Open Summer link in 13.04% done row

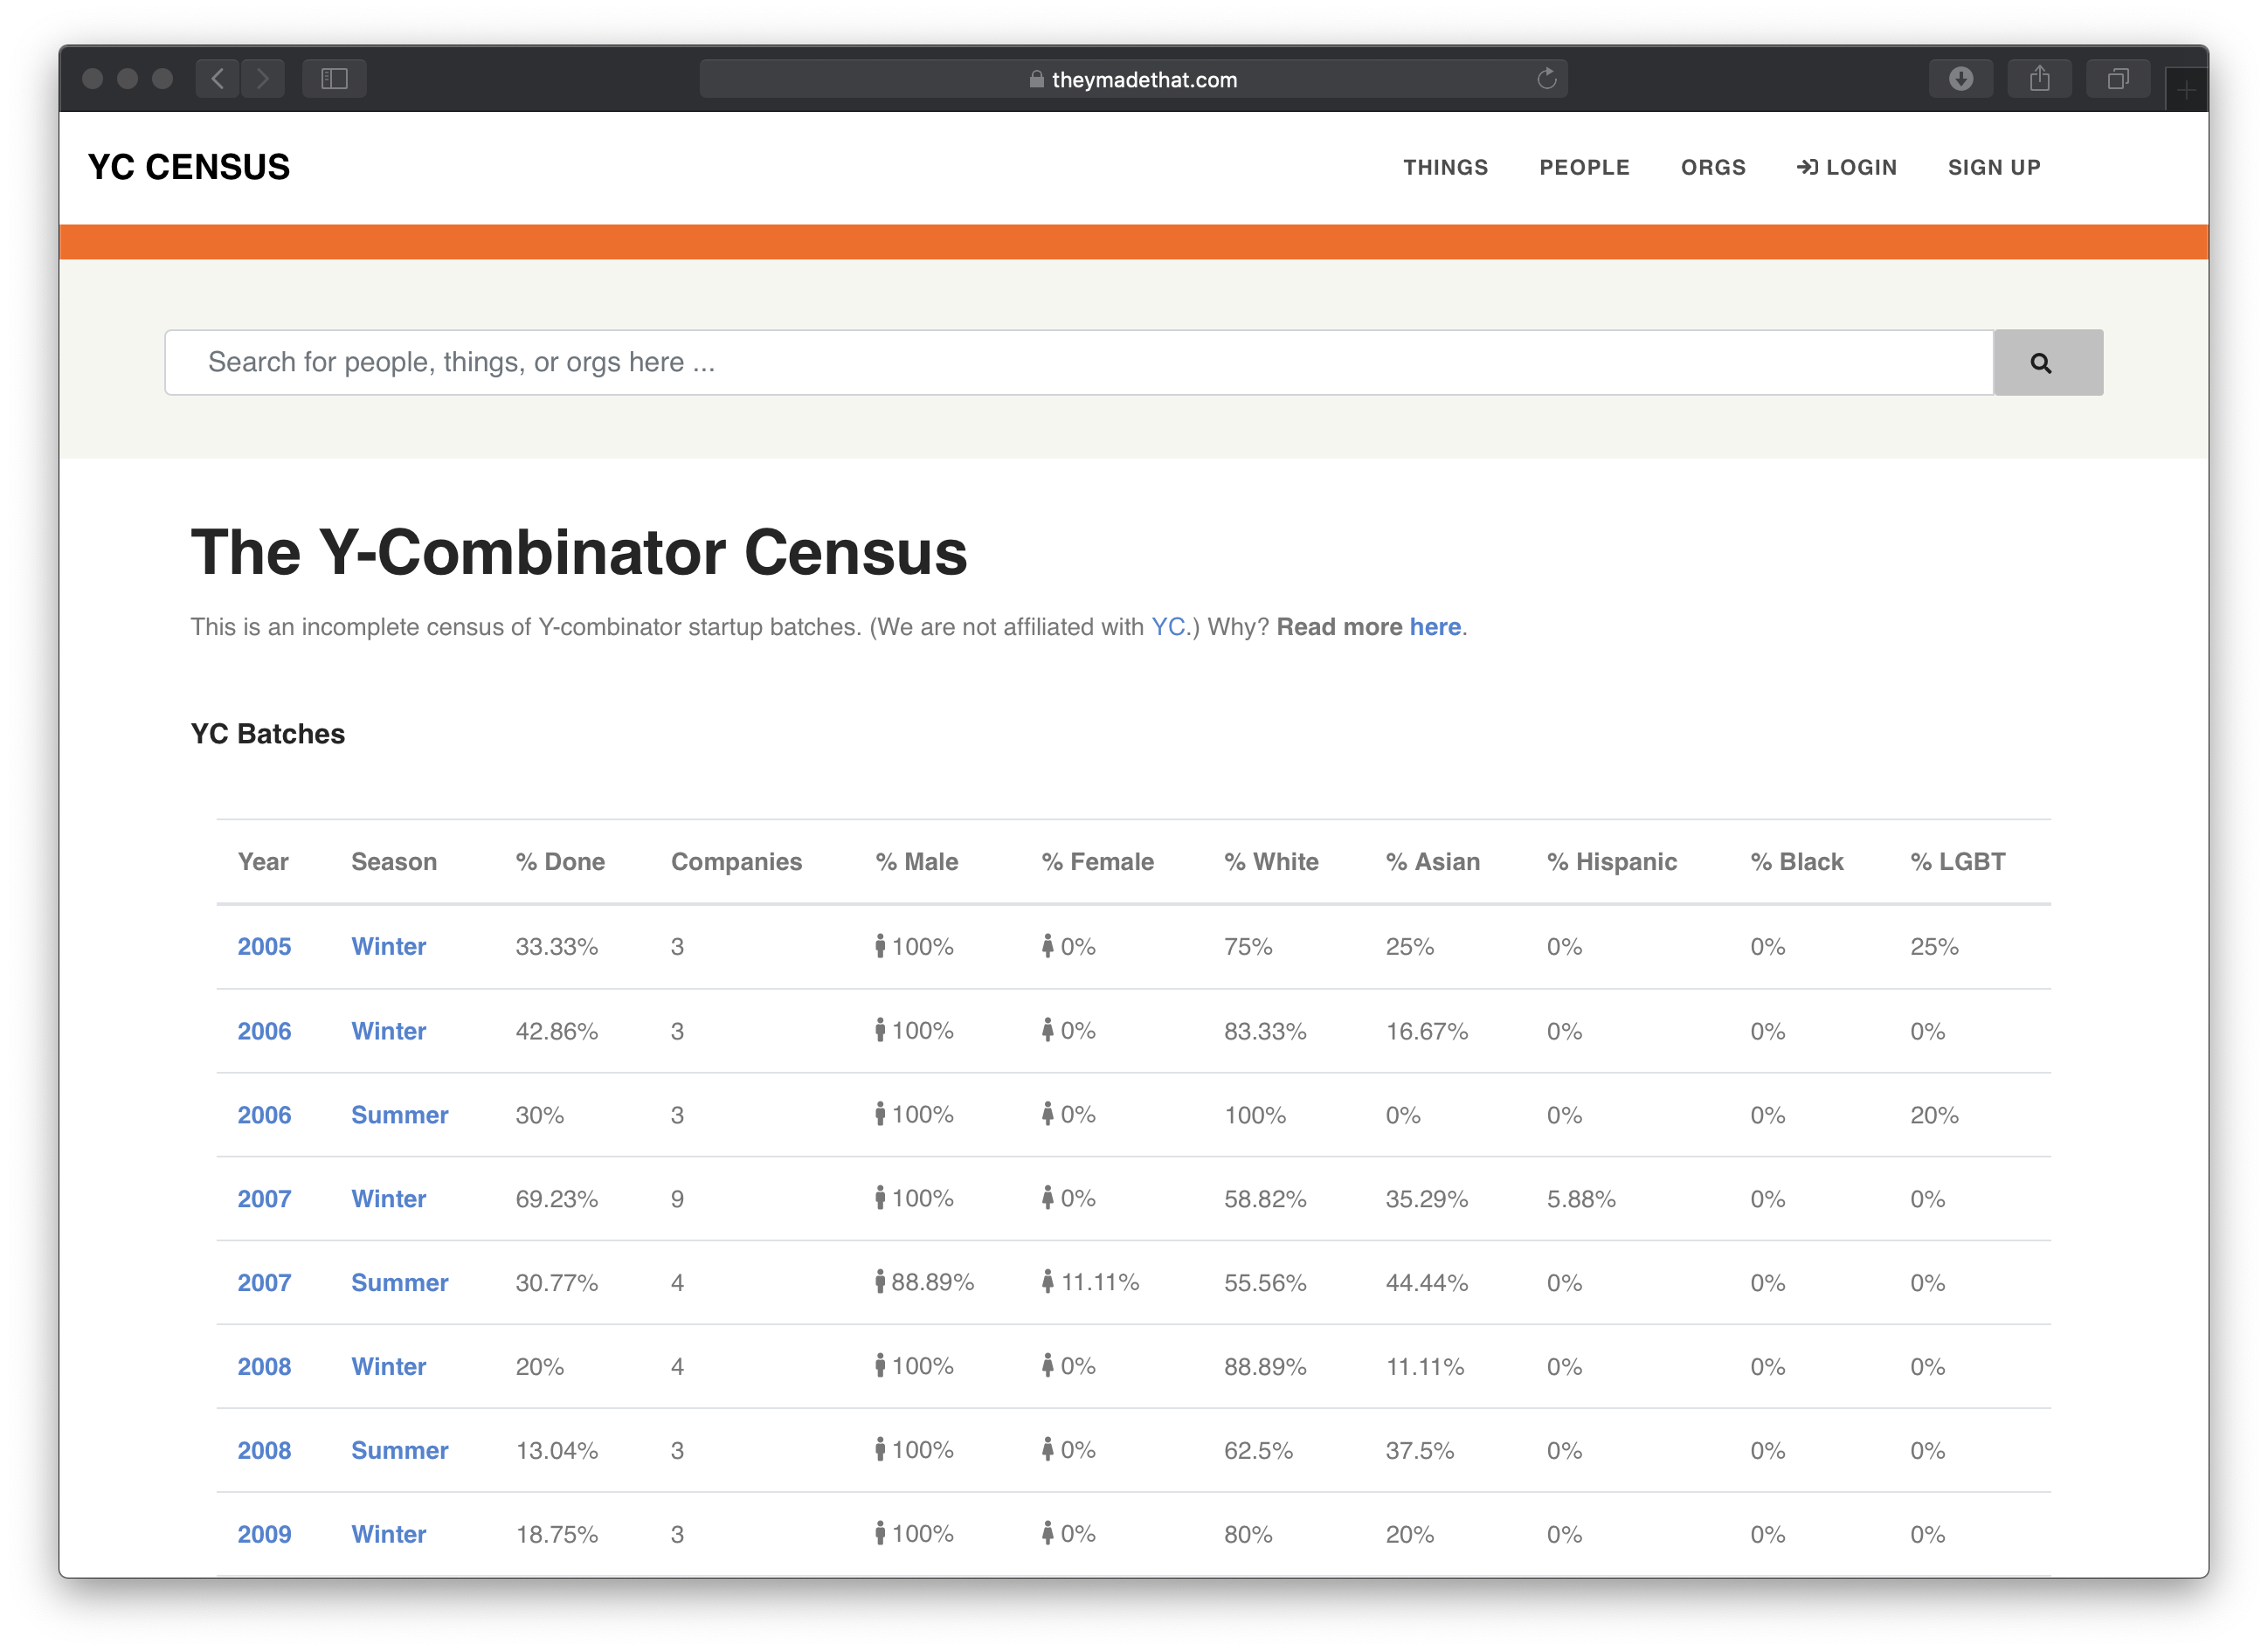[x=399, y=1451]
